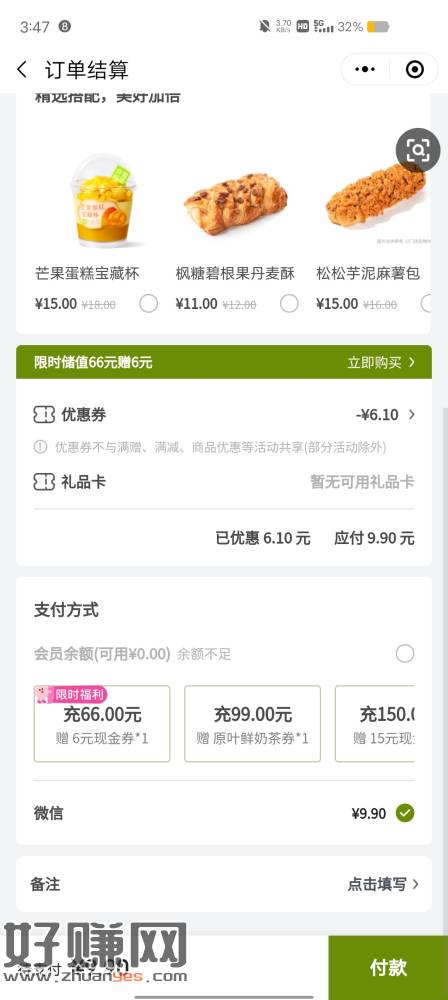
Task: Go back using the arrow icon
Action: pos(22,70)
